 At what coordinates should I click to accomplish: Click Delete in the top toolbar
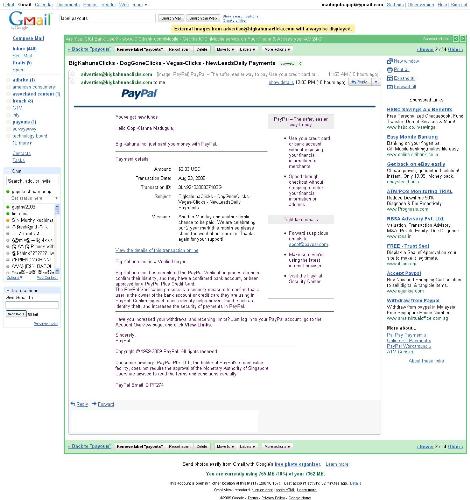pyautogui.click(x=201, y=49)
